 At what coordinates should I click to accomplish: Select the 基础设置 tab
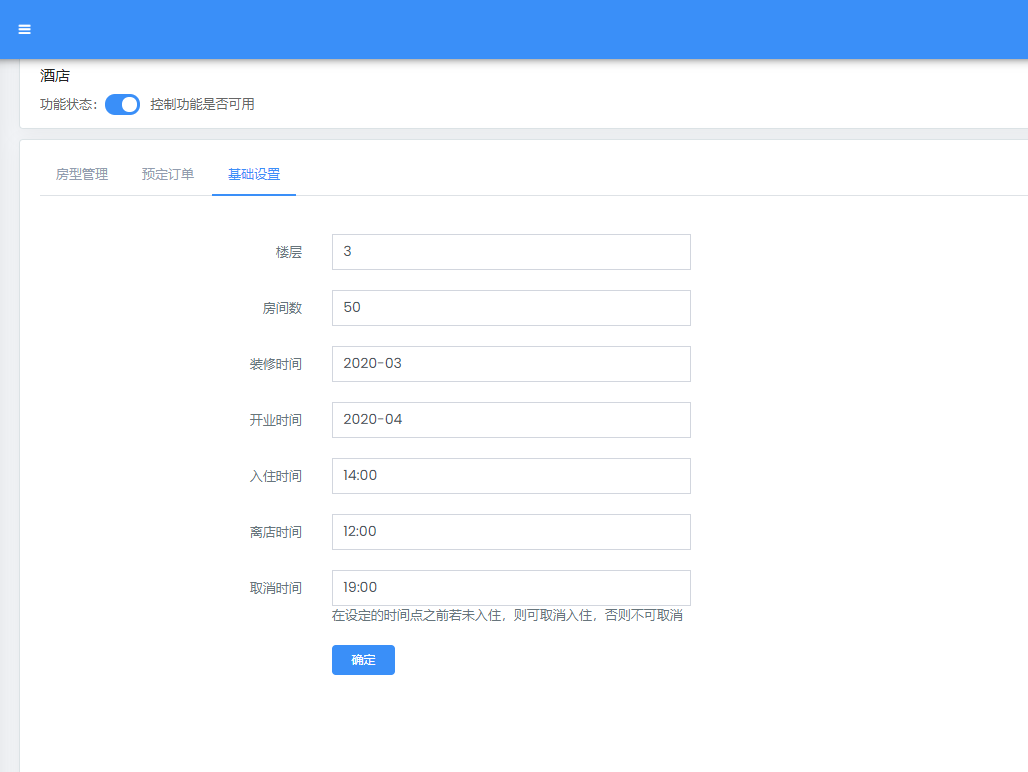[254, 174]
